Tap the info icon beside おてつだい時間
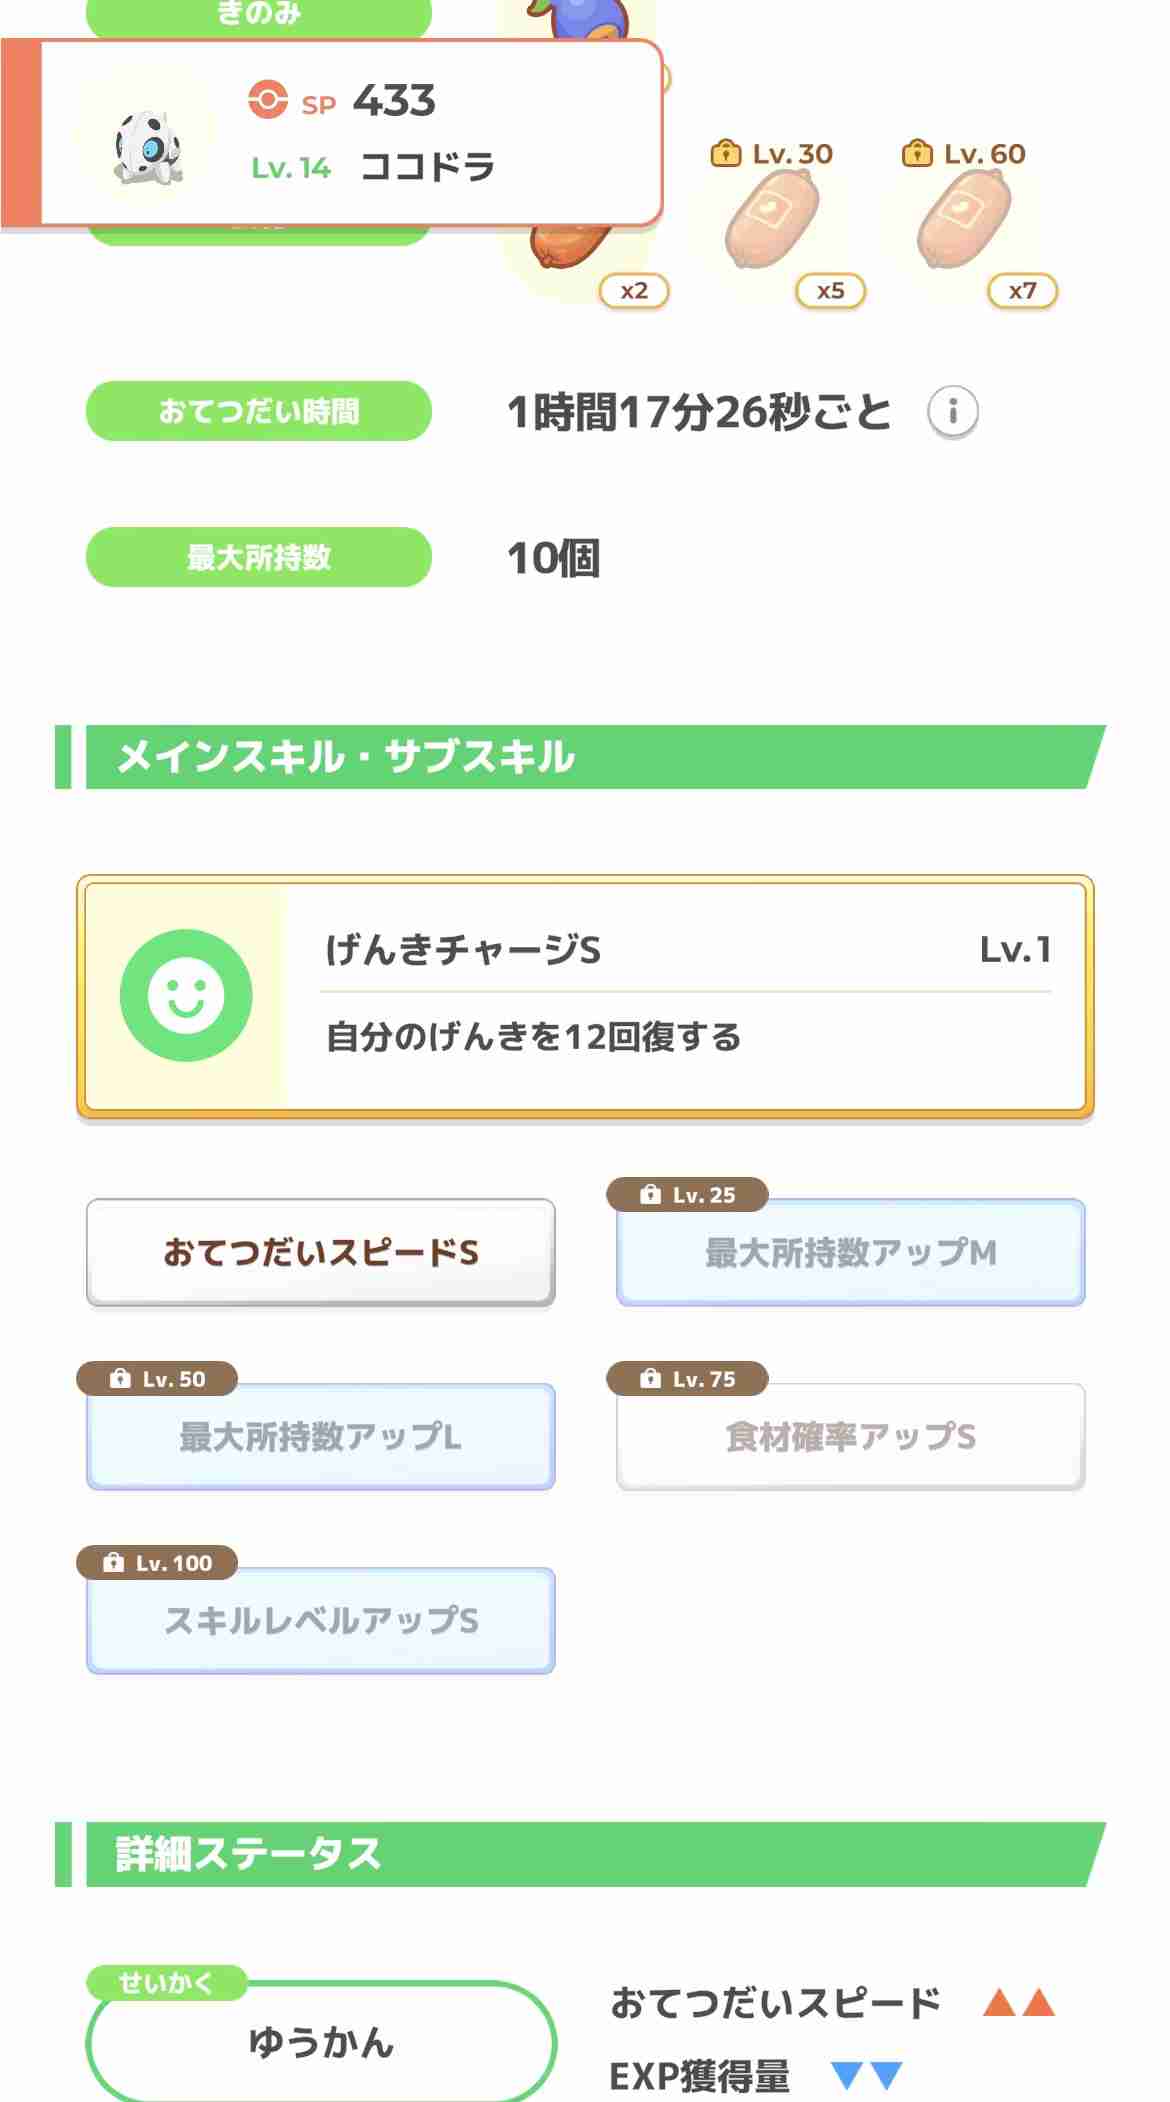 (x=952, y=411)
